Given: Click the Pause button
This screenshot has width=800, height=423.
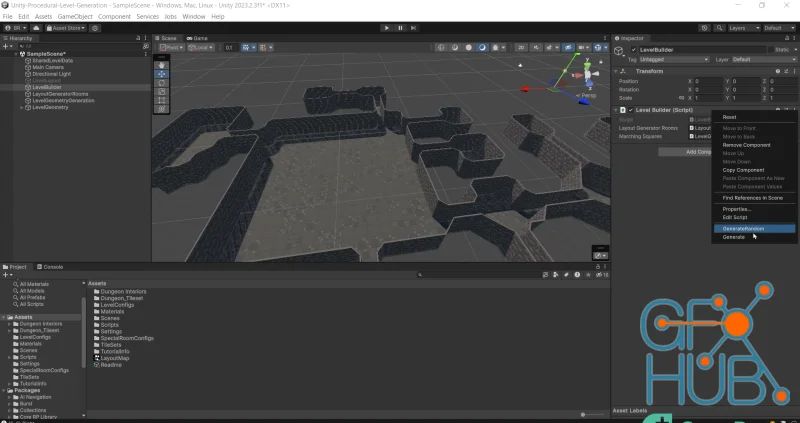Looking at the screenshot, I should tap(400, 28).
